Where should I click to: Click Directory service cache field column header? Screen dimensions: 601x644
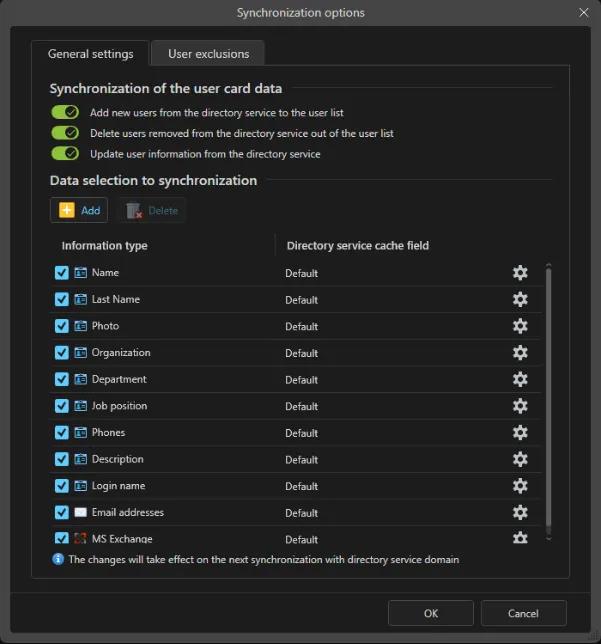(x=357, y=246)
